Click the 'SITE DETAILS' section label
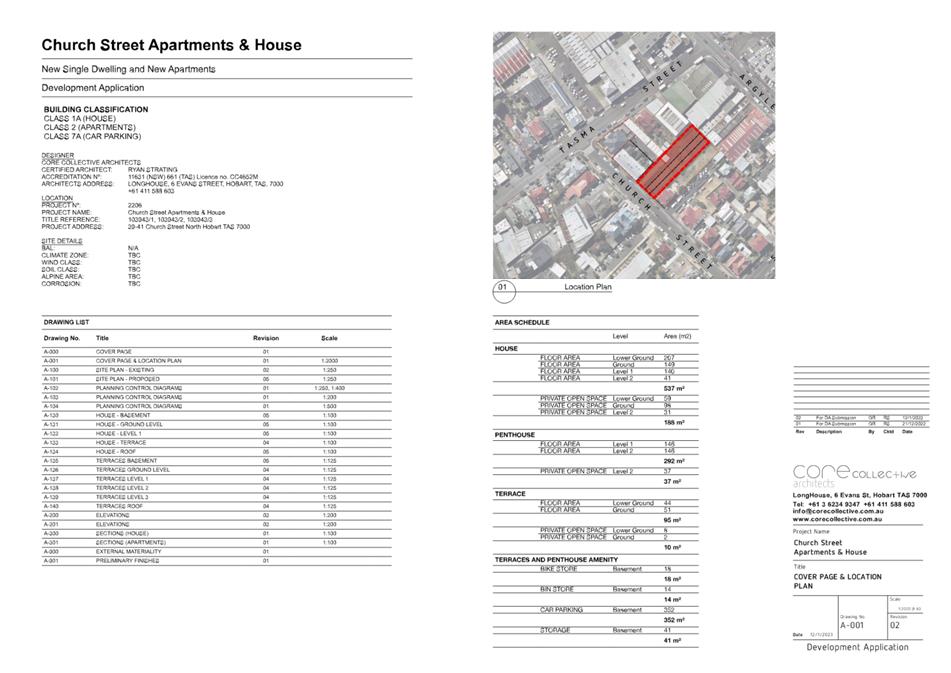951x673 pixels. click(x=62, y=241)
